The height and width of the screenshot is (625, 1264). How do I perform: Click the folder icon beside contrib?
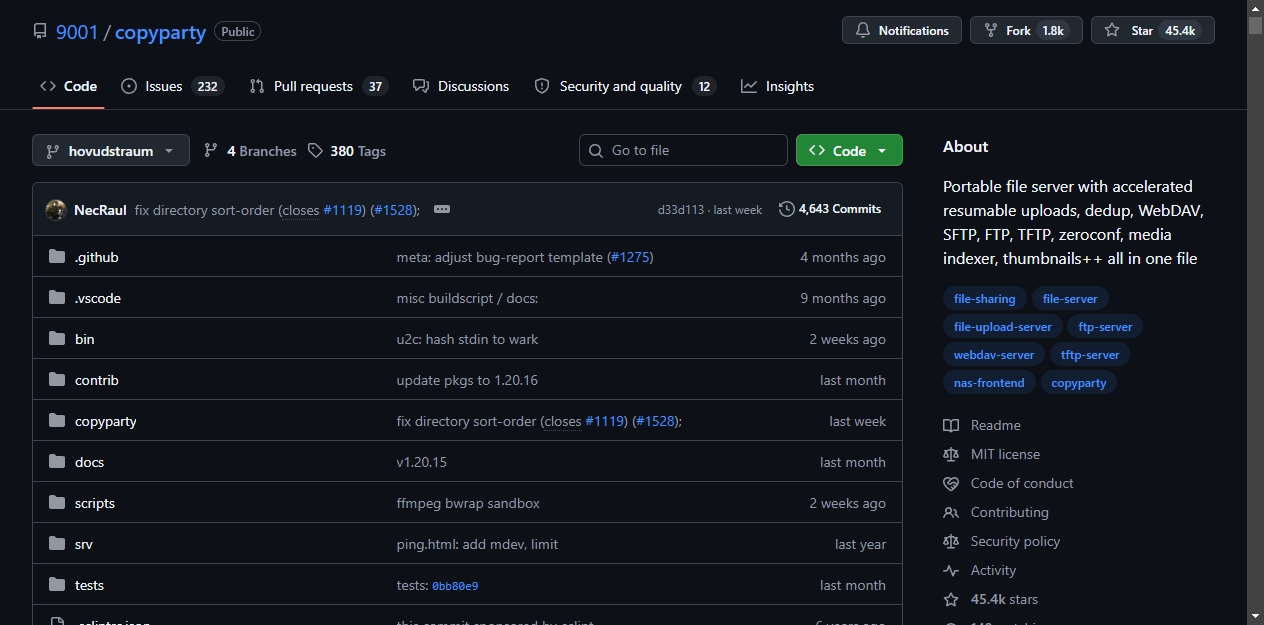pos(57,380)
